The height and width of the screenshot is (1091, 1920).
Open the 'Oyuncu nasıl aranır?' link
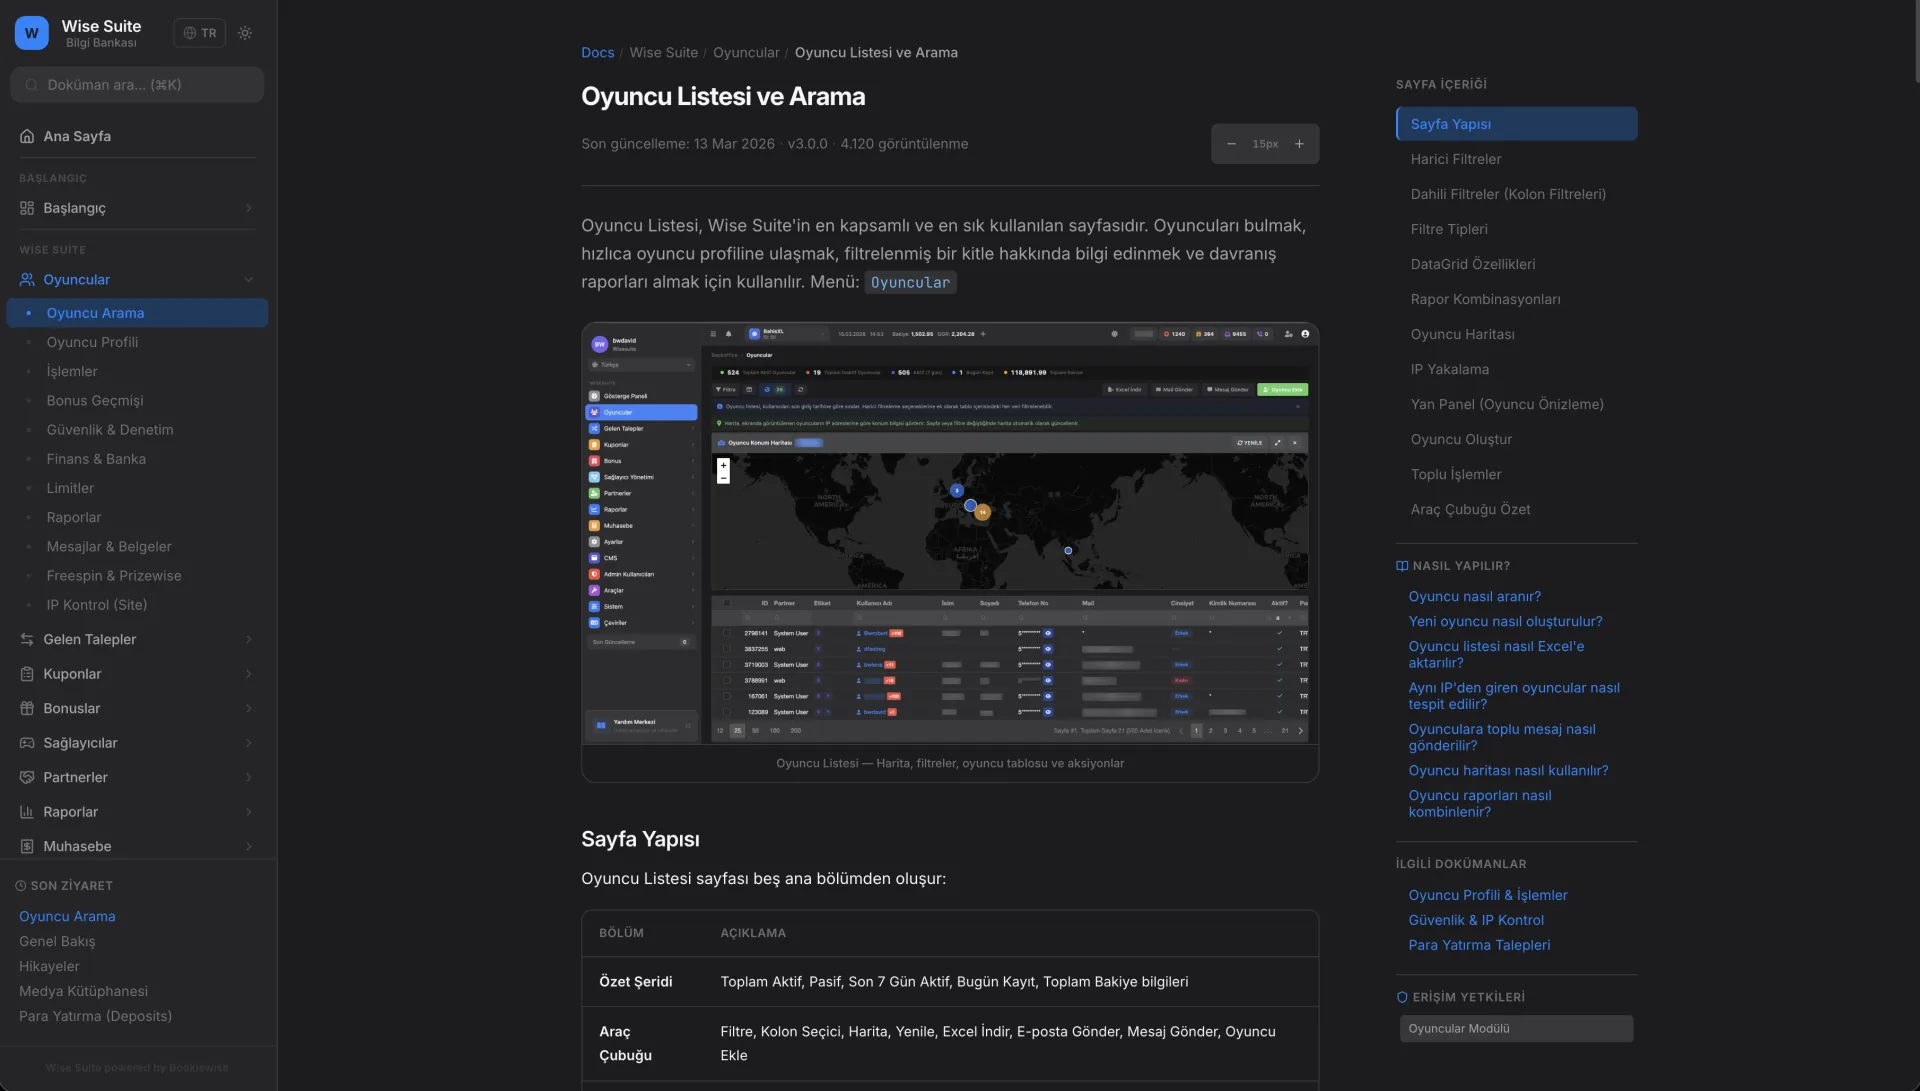[1474, 596]
